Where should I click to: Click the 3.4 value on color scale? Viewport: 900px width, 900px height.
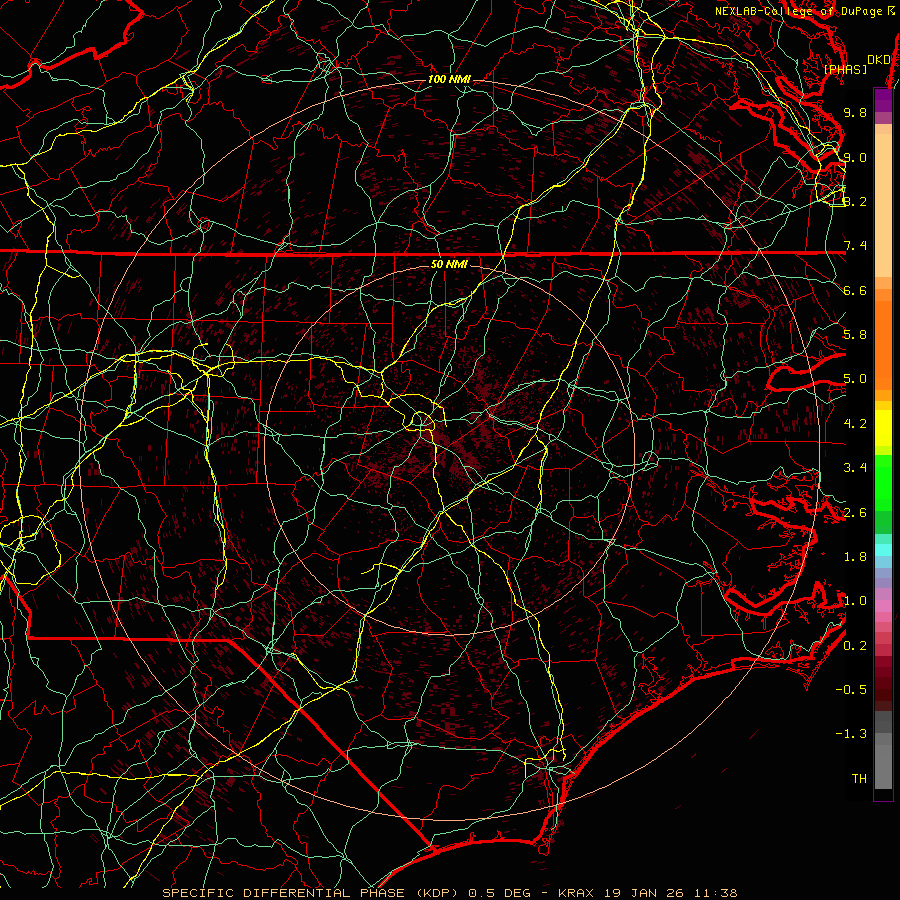pos(855,468)
